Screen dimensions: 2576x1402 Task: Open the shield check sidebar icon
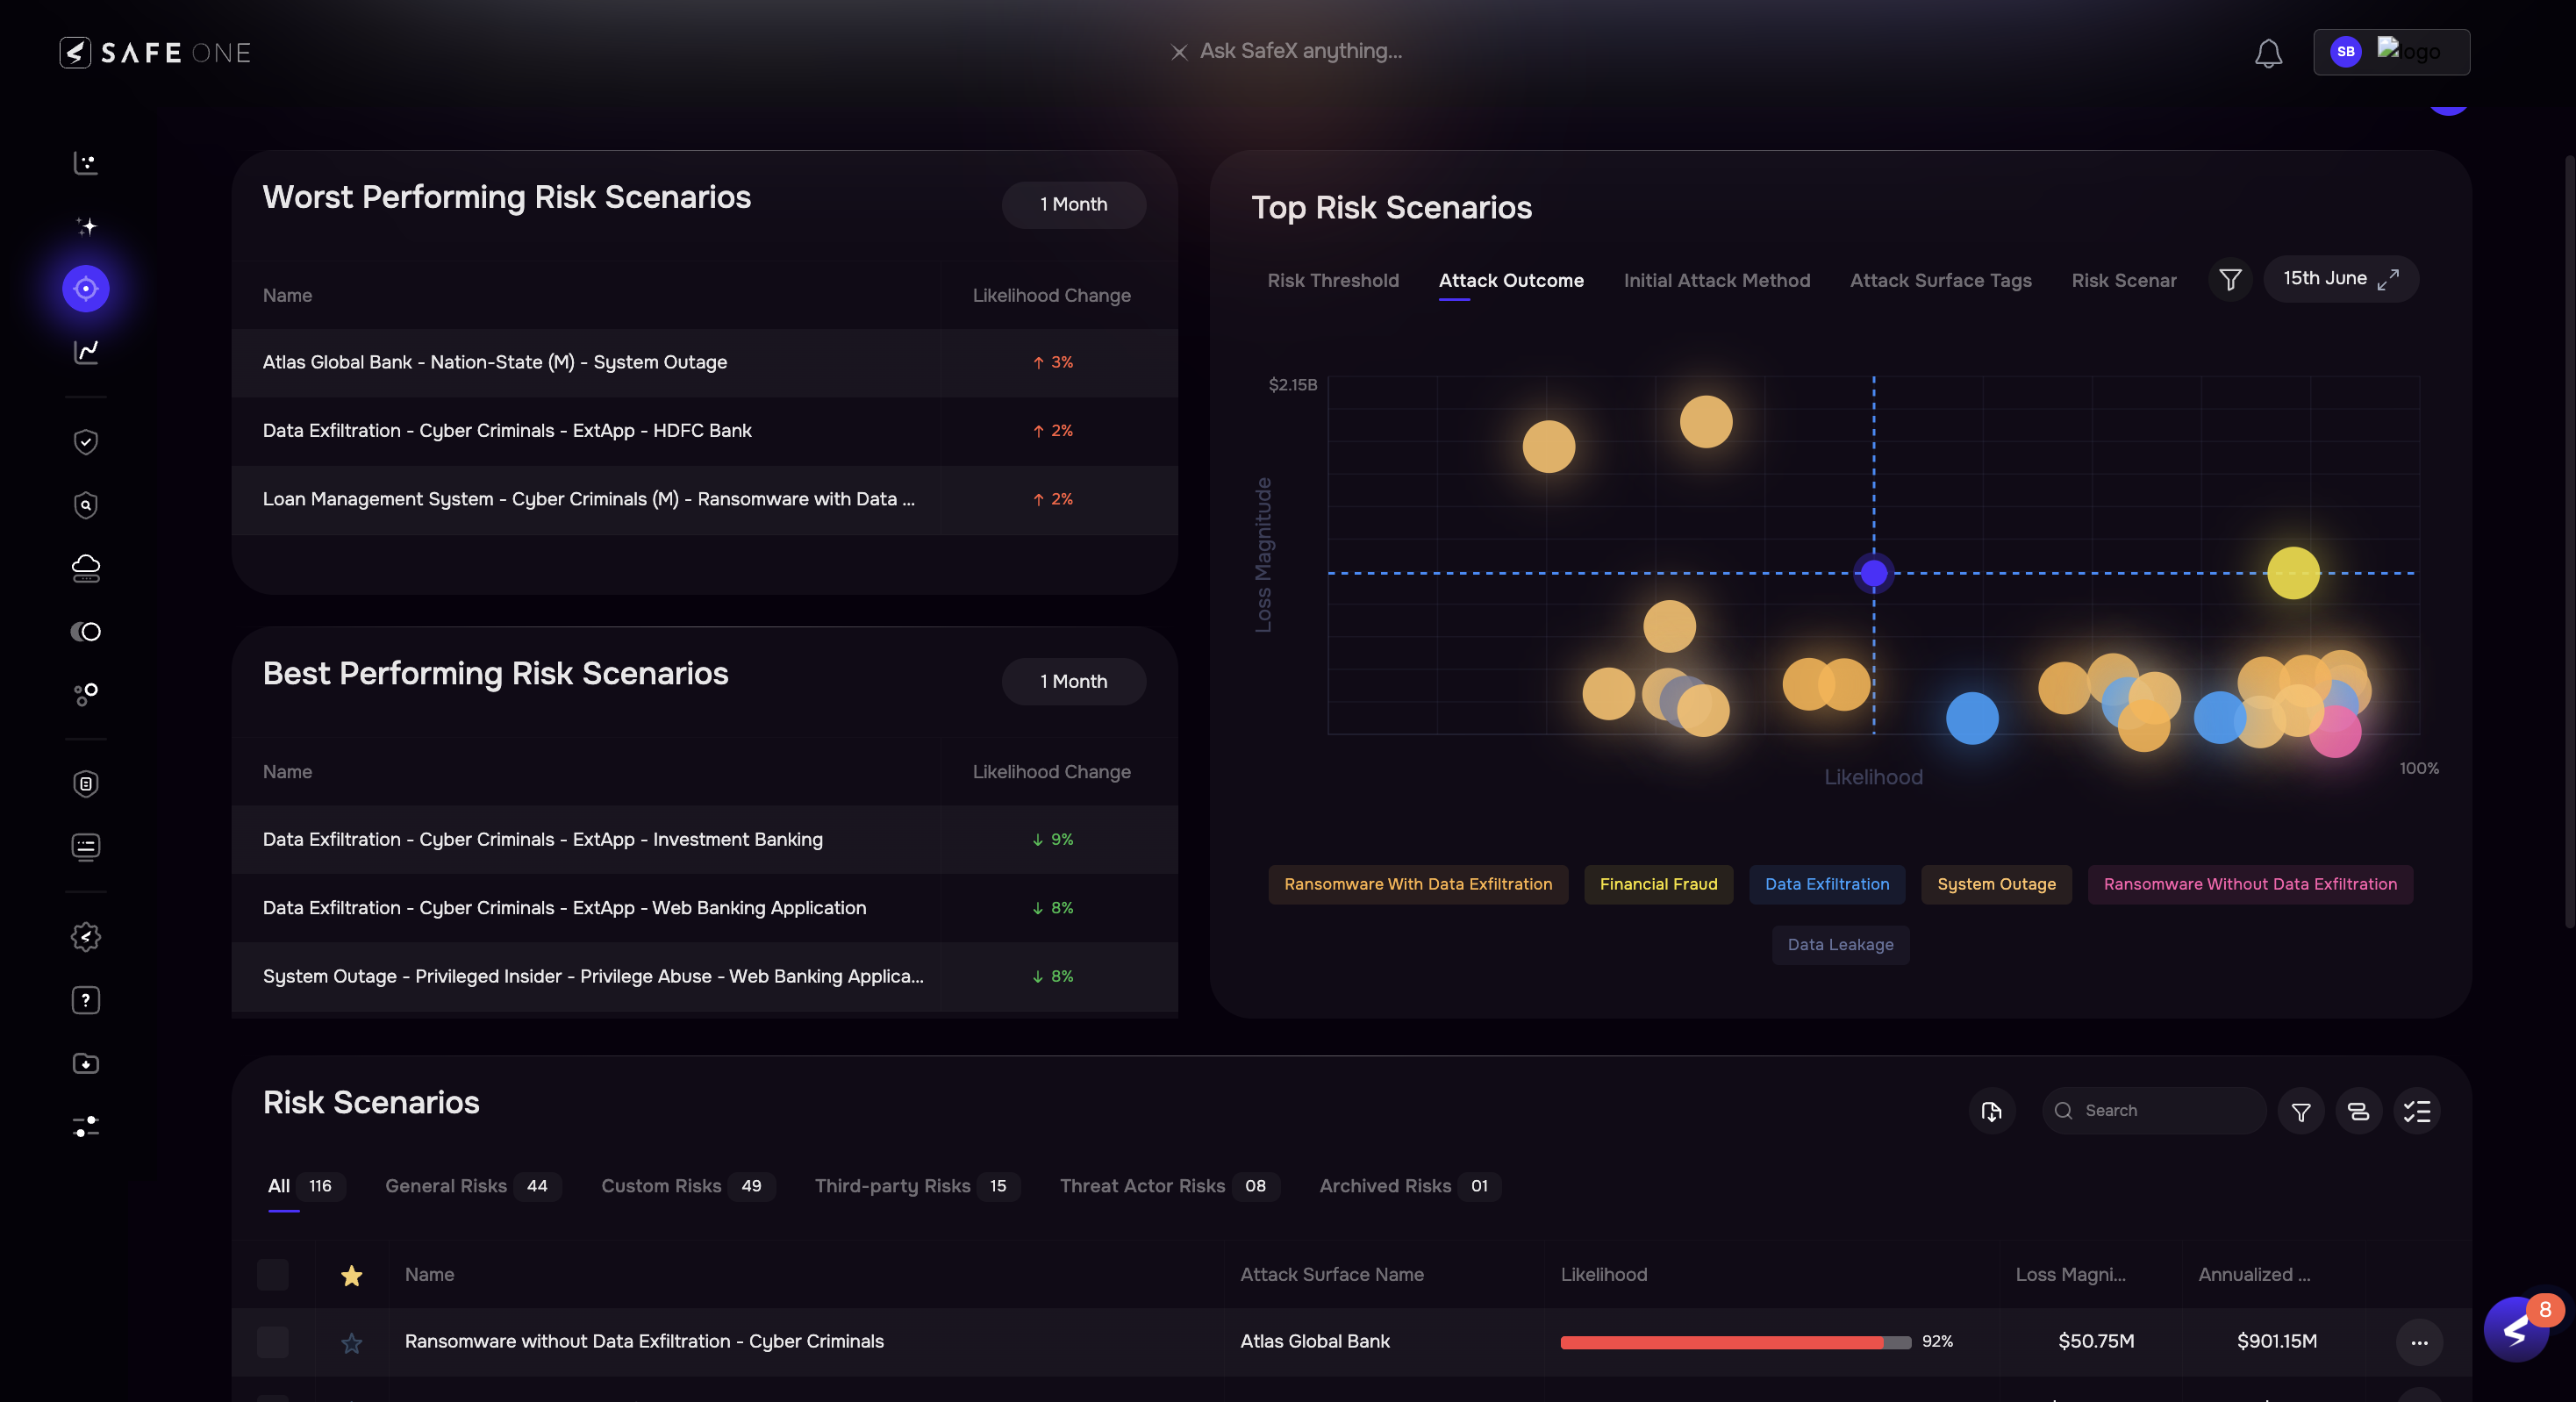coord(86,442)
